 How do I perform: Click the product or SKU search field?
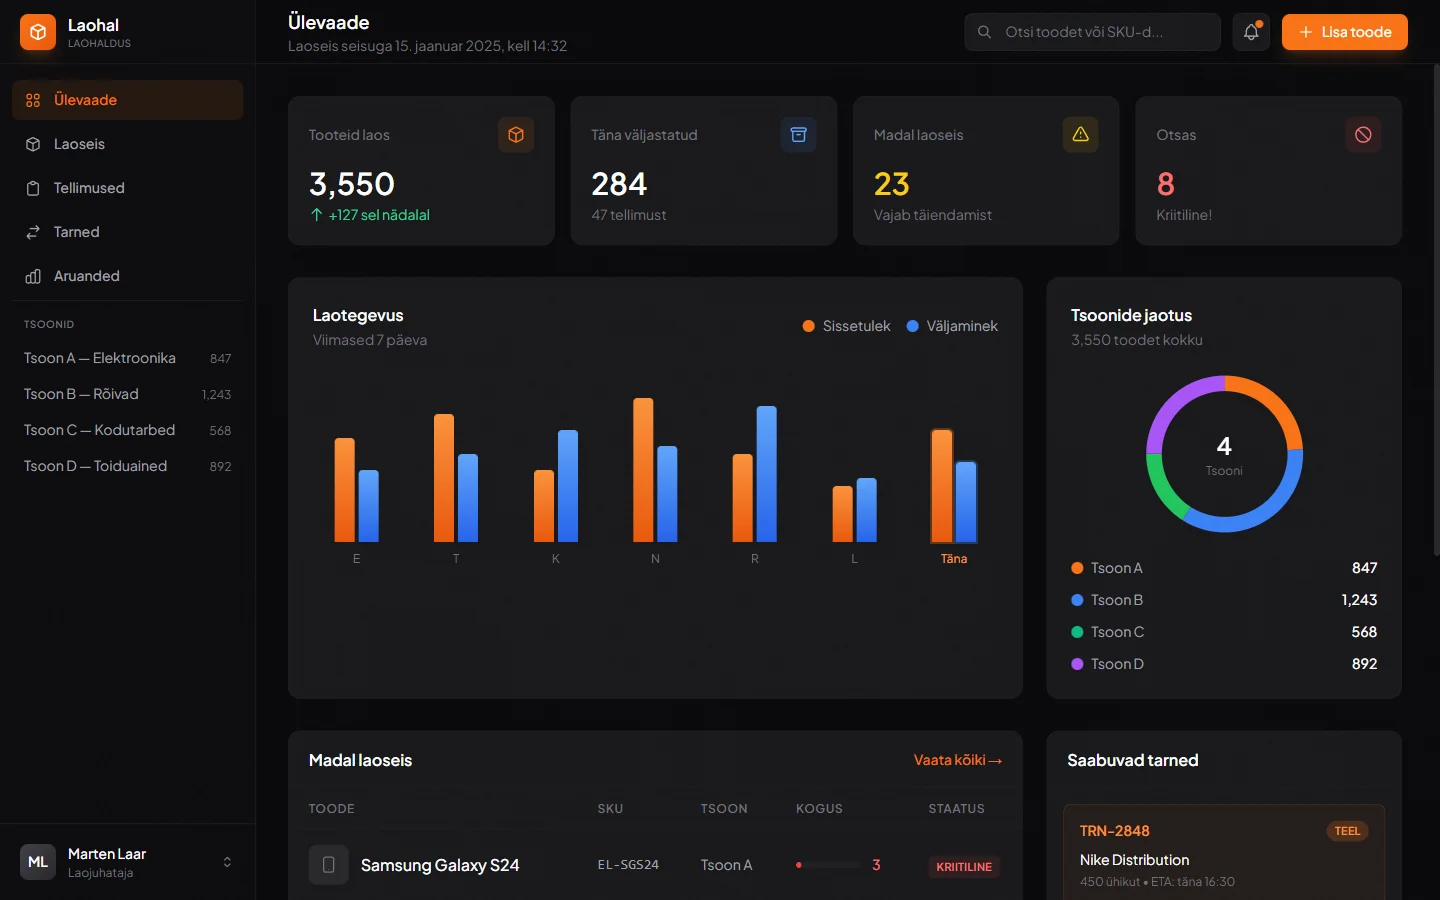1092,32
